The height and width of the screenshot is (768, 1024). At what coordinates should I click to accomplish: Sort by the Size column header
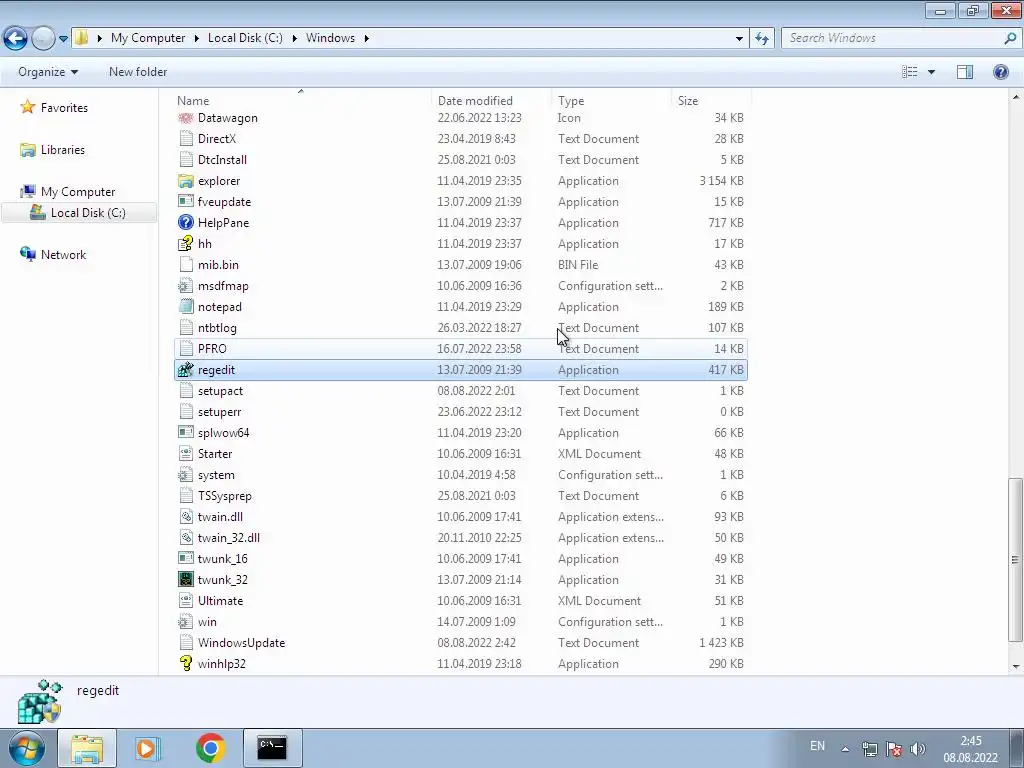click(688, 101)
